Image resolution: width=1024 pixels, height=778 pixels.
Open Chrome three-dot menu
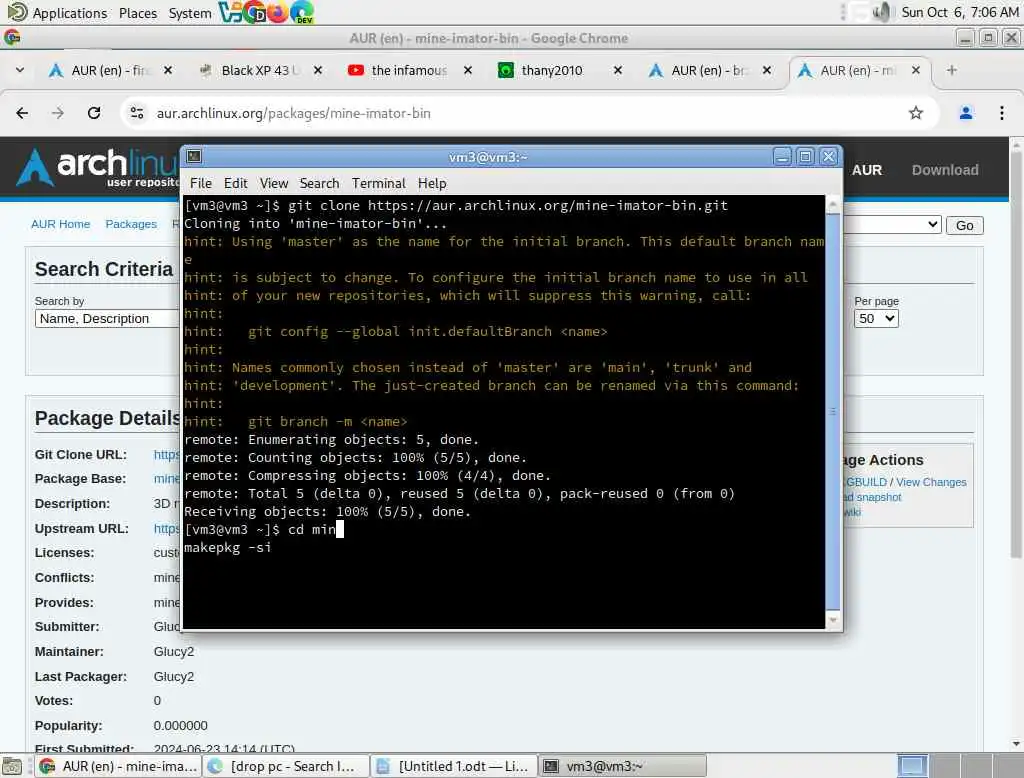1001,113
